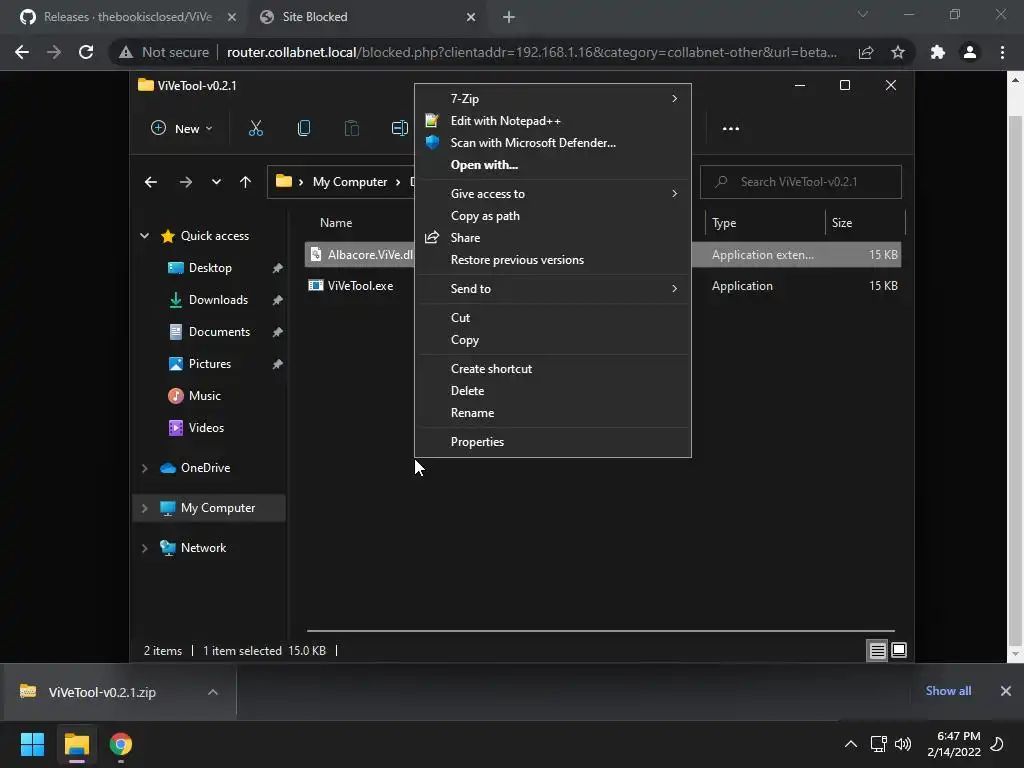The height and width of the screenshot is (768, 1024).
Task: Select Copy as path
Action: pyautogui.click(x=552, y=216)
